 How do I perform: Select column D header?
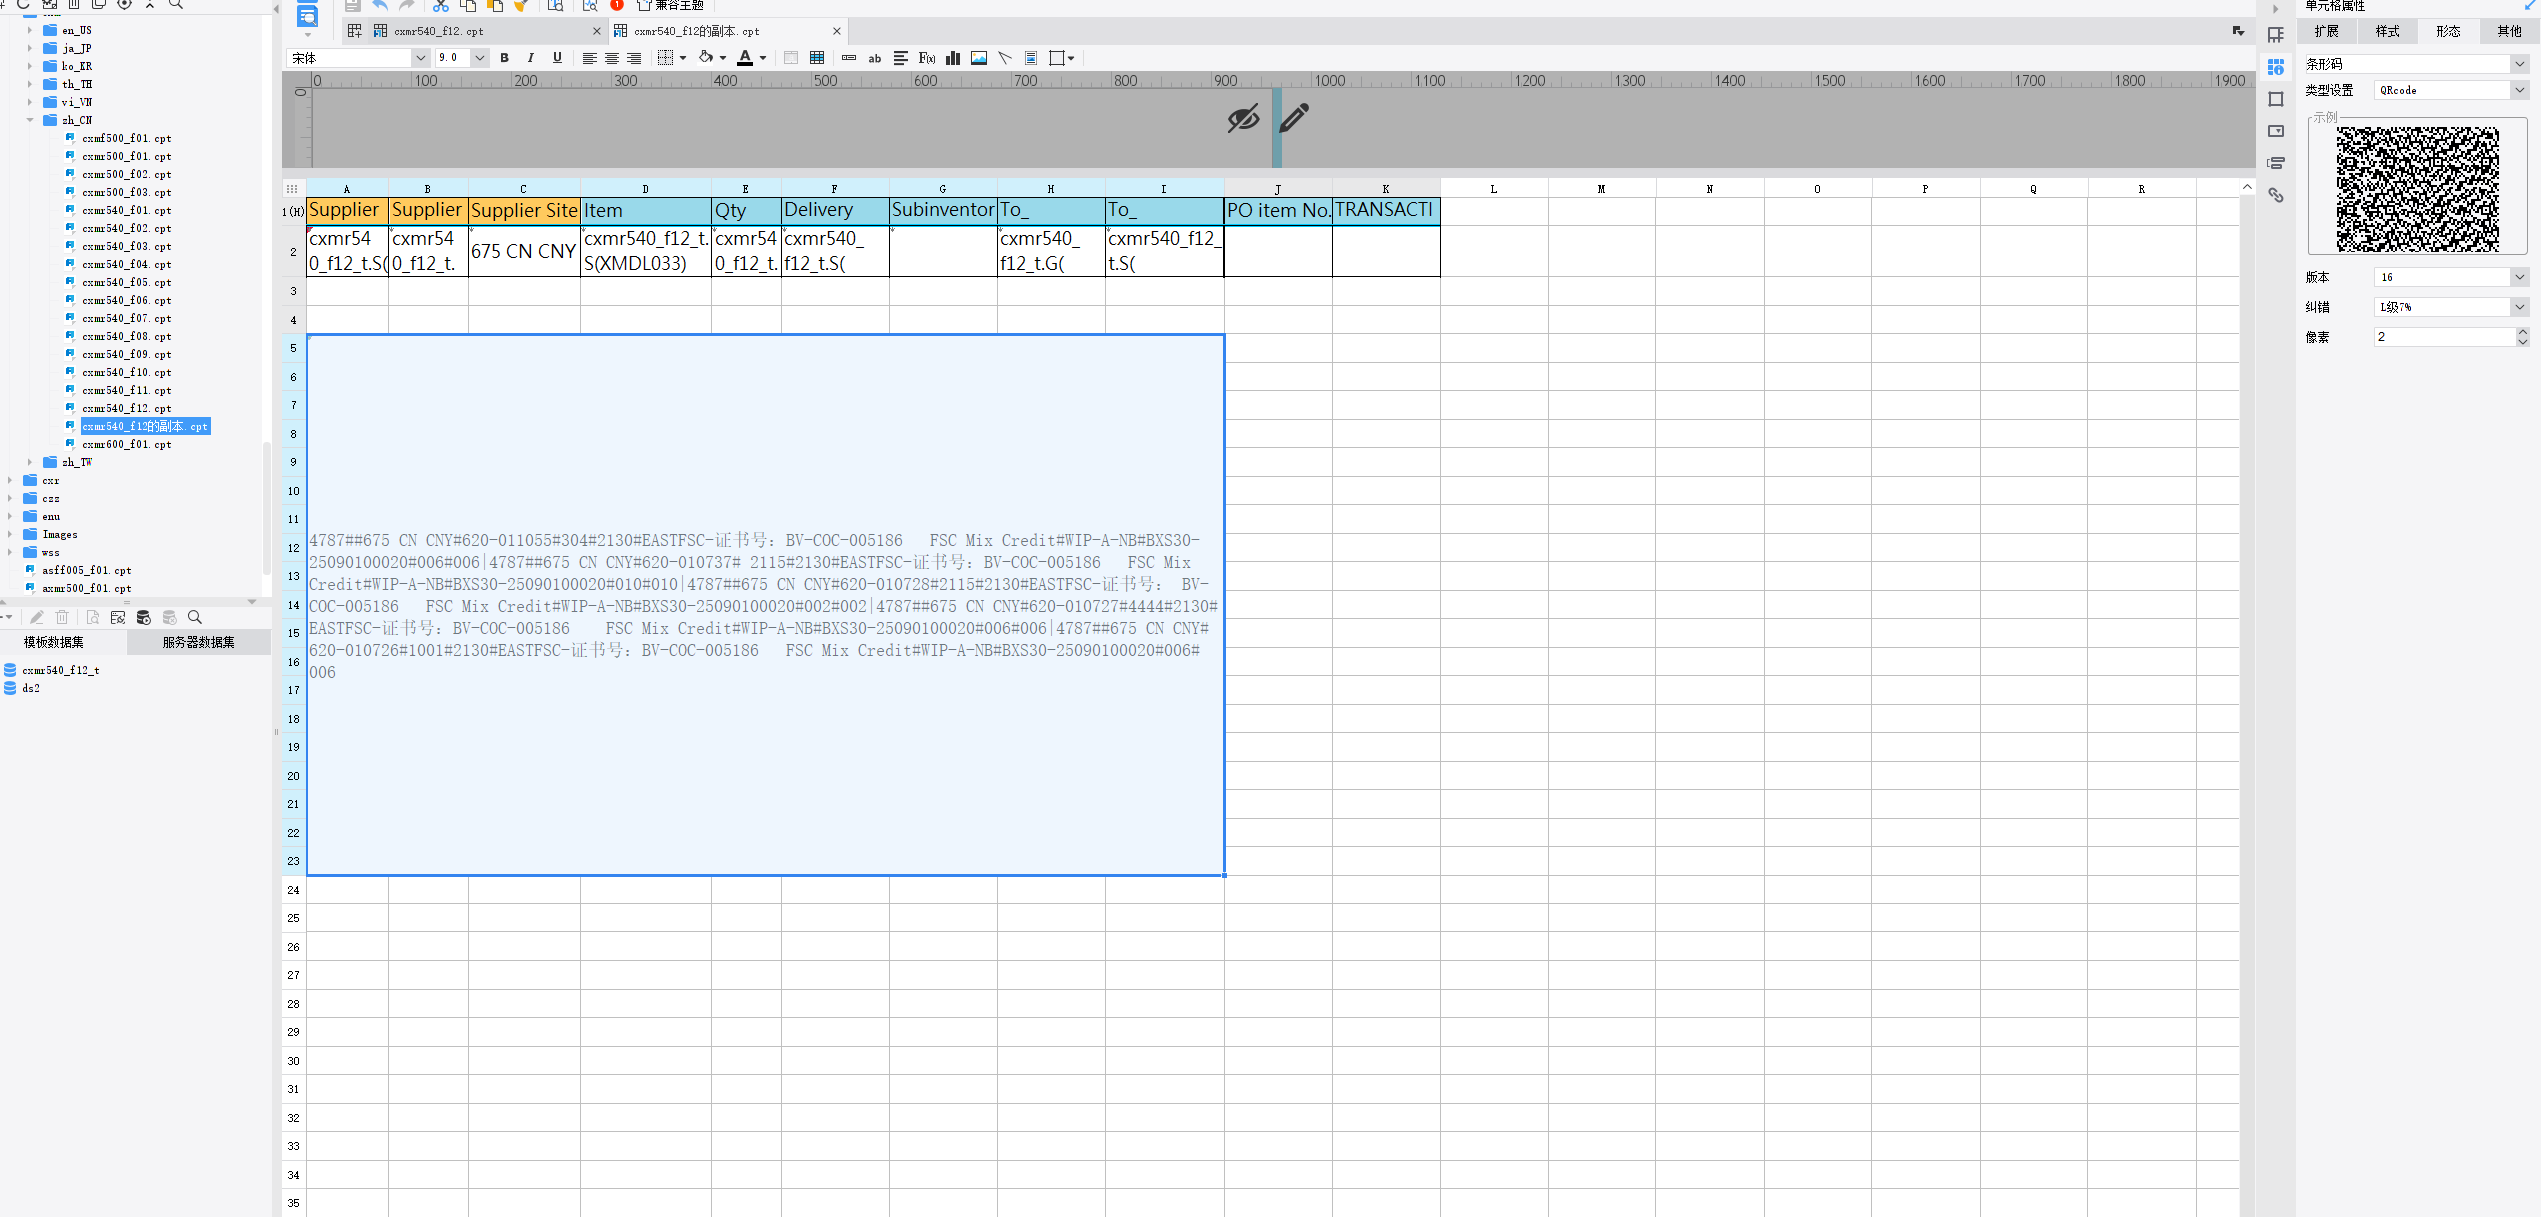[645, 188]
